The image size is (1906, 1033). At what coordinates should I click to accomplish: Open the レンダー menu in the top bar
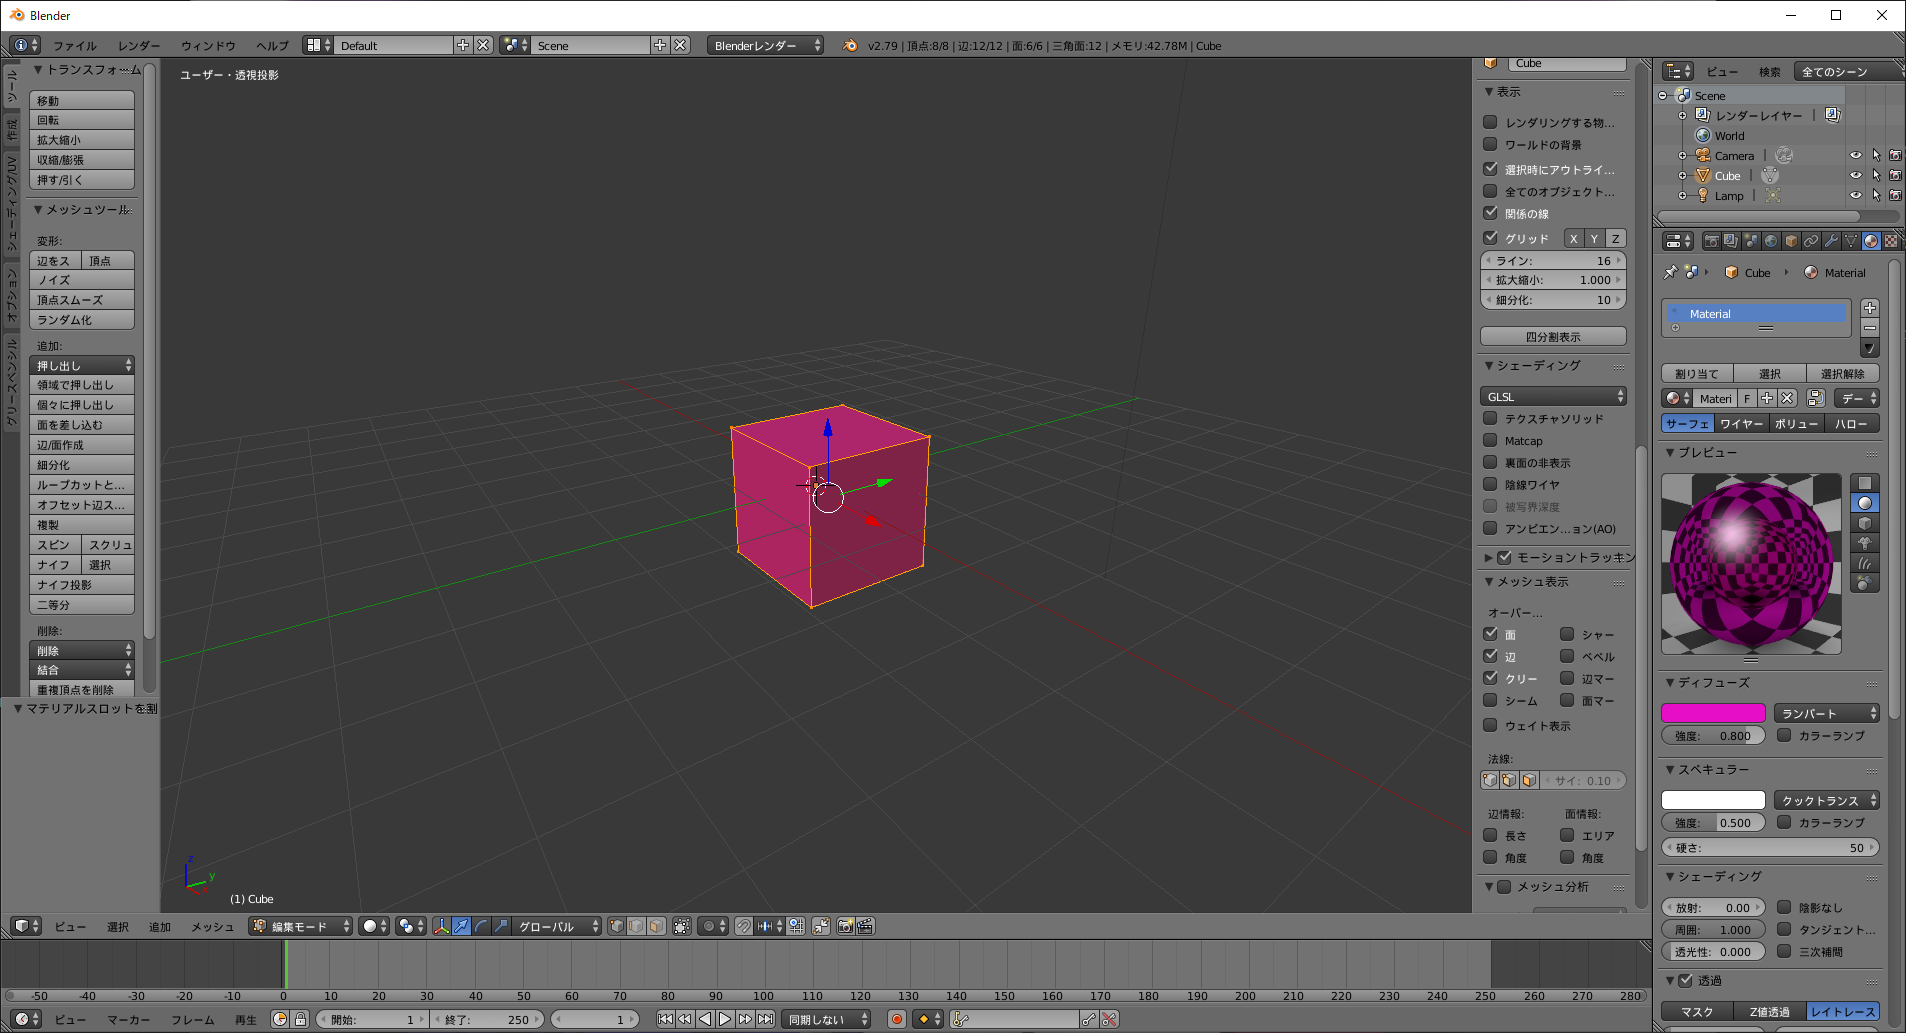(138, 45)
